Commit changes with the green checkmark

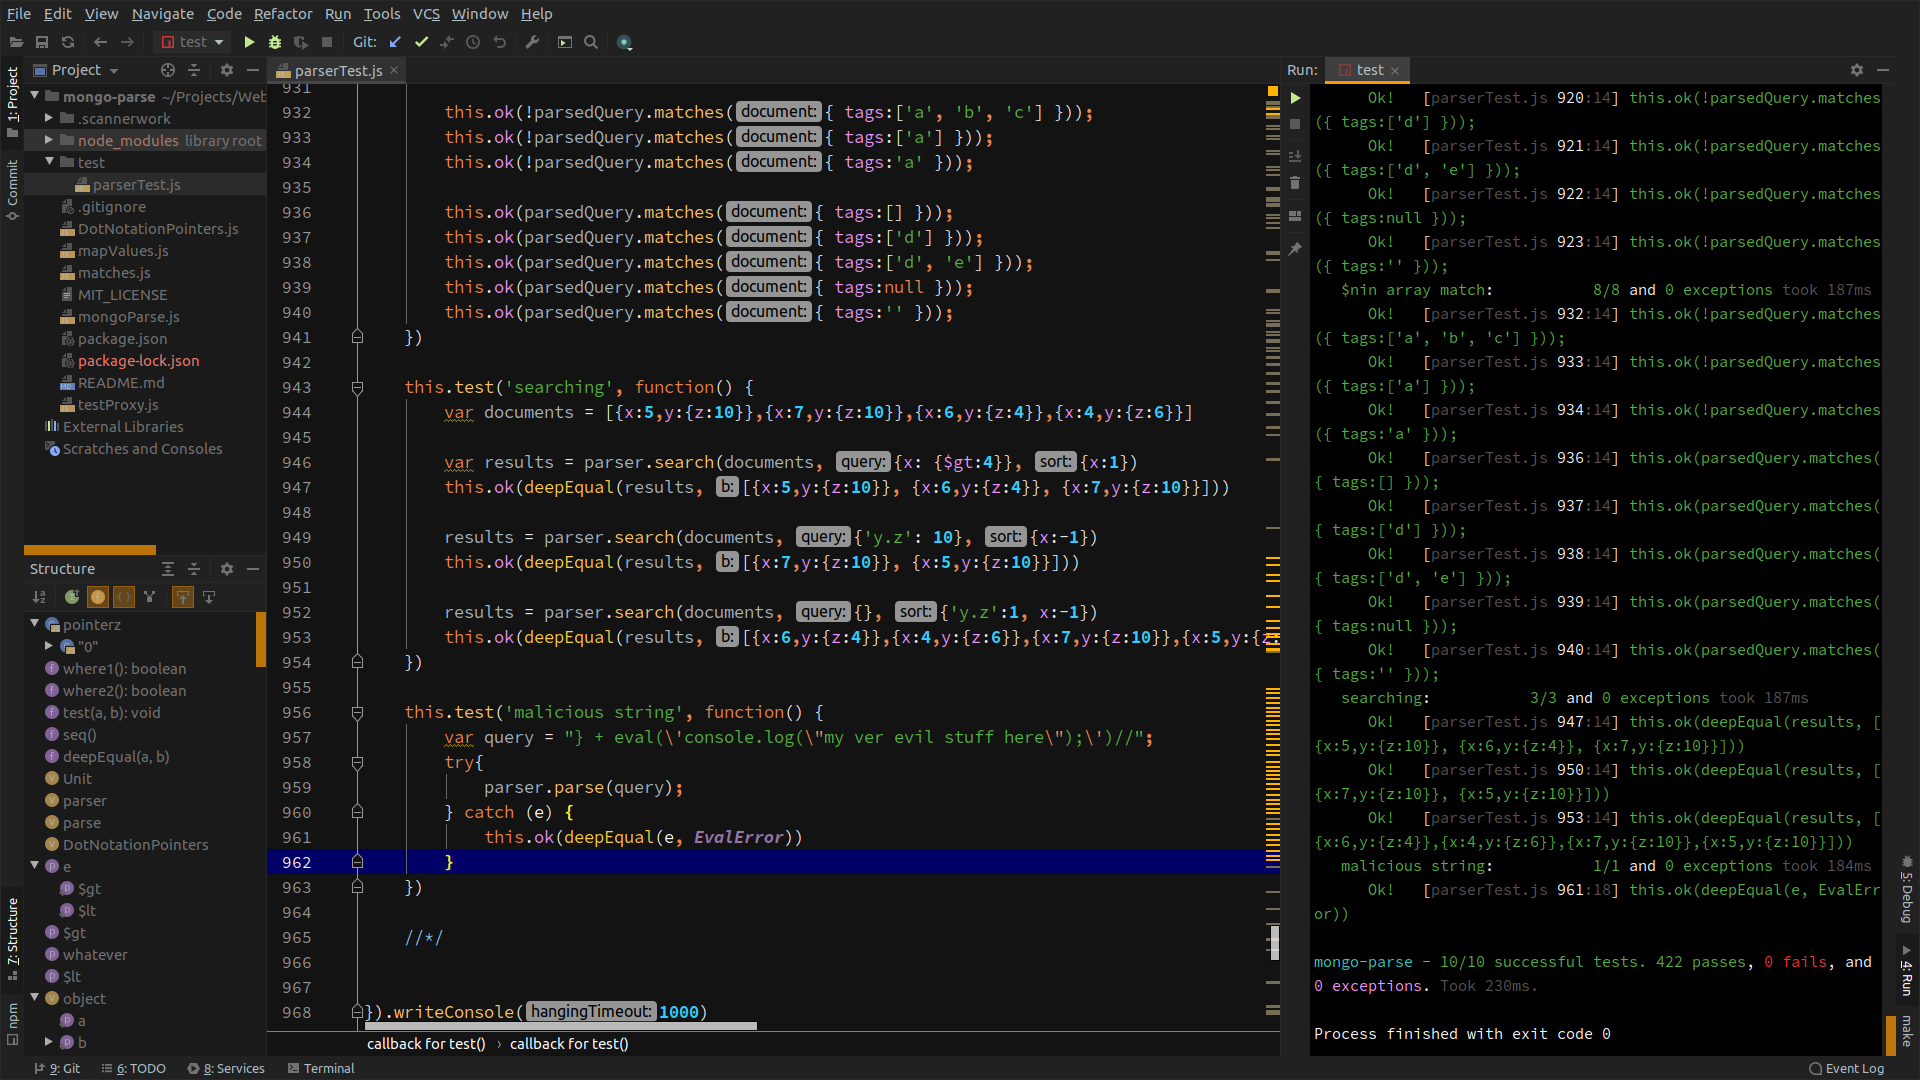click(x=421, y=42)
